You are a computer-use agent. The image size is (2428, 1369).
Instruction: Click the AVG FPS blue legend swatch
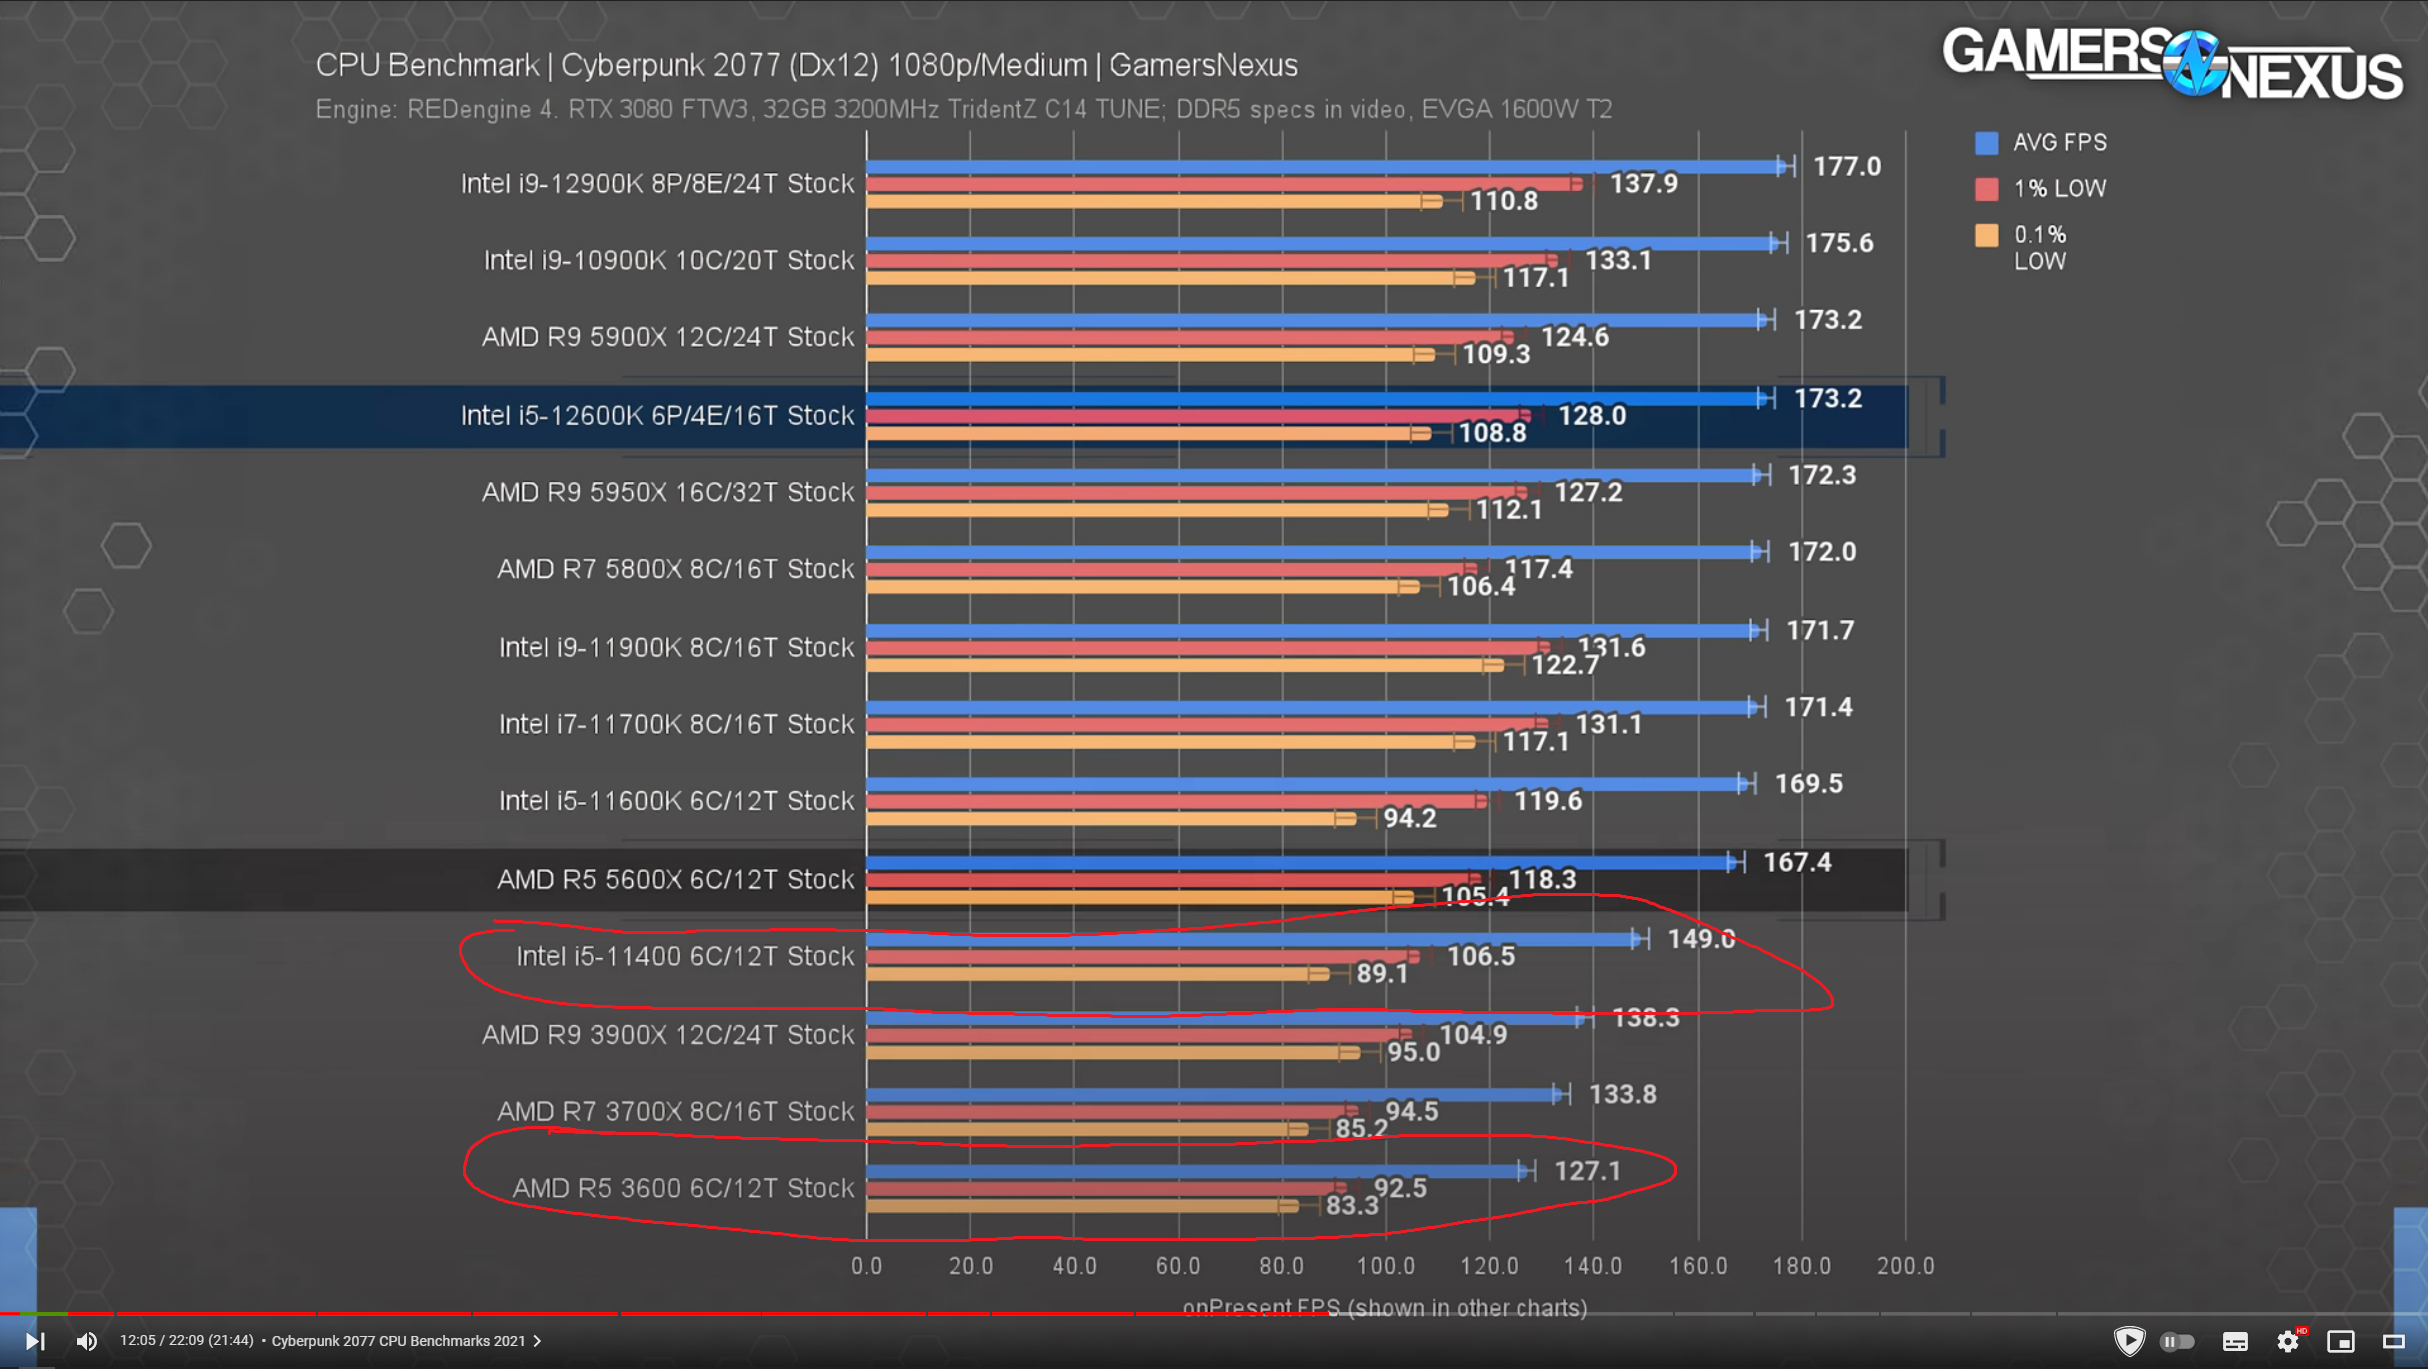[x=1986, y=143]
